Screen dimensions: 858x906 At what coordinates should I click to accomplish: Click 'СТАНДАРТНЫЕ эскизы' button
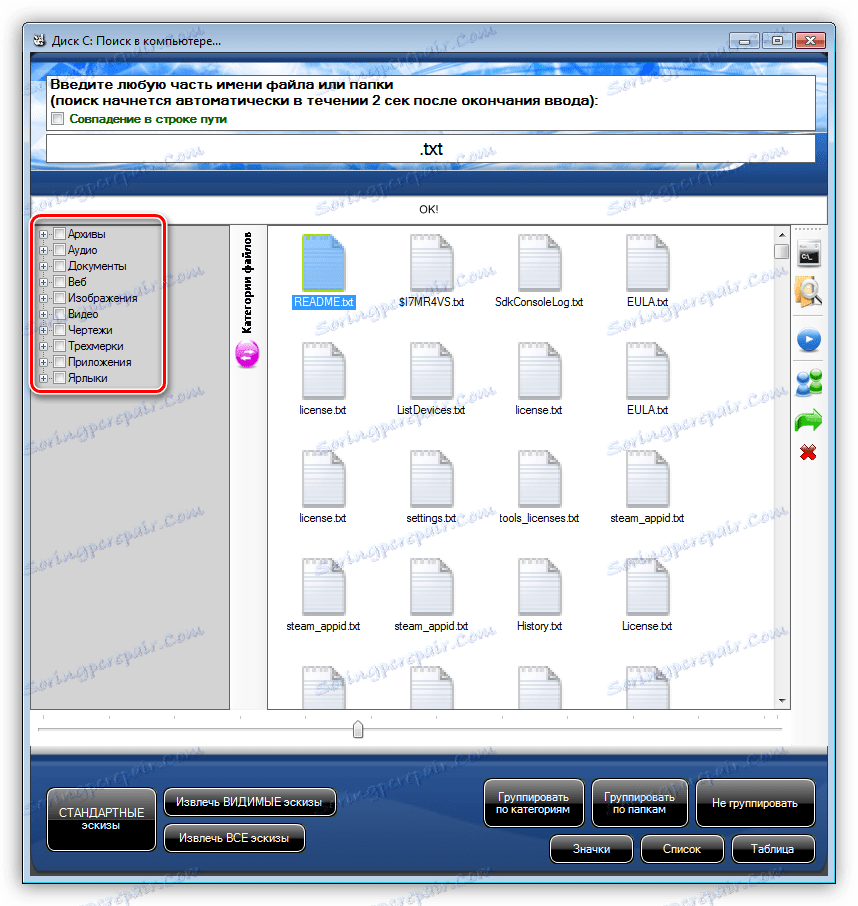(x=101, y=819)
